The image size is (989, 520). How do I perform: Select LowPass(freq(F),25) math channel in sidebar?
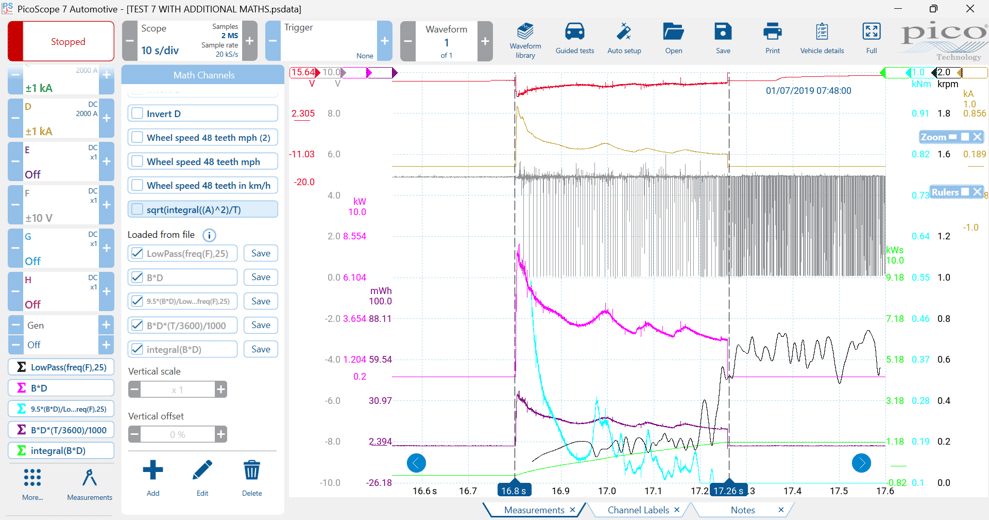tap(61, 367)
